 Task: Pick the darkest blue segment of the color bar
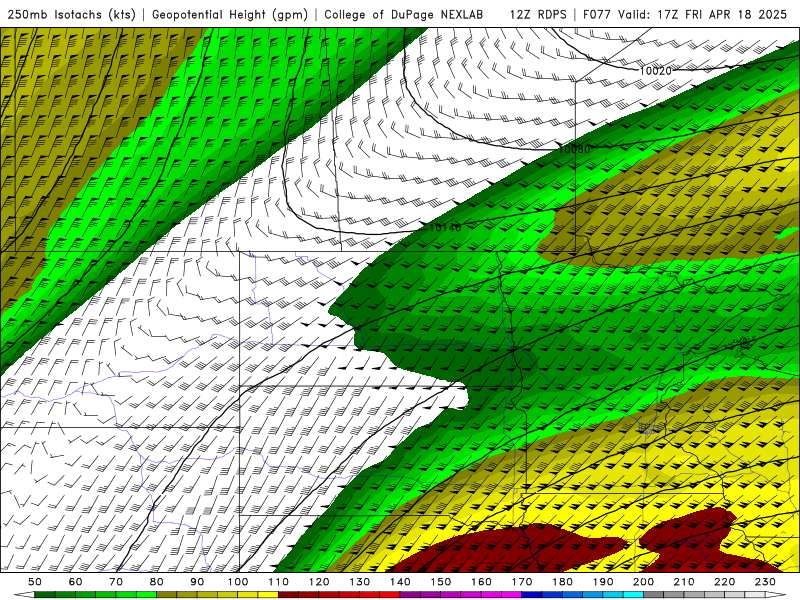coord(532,595)
